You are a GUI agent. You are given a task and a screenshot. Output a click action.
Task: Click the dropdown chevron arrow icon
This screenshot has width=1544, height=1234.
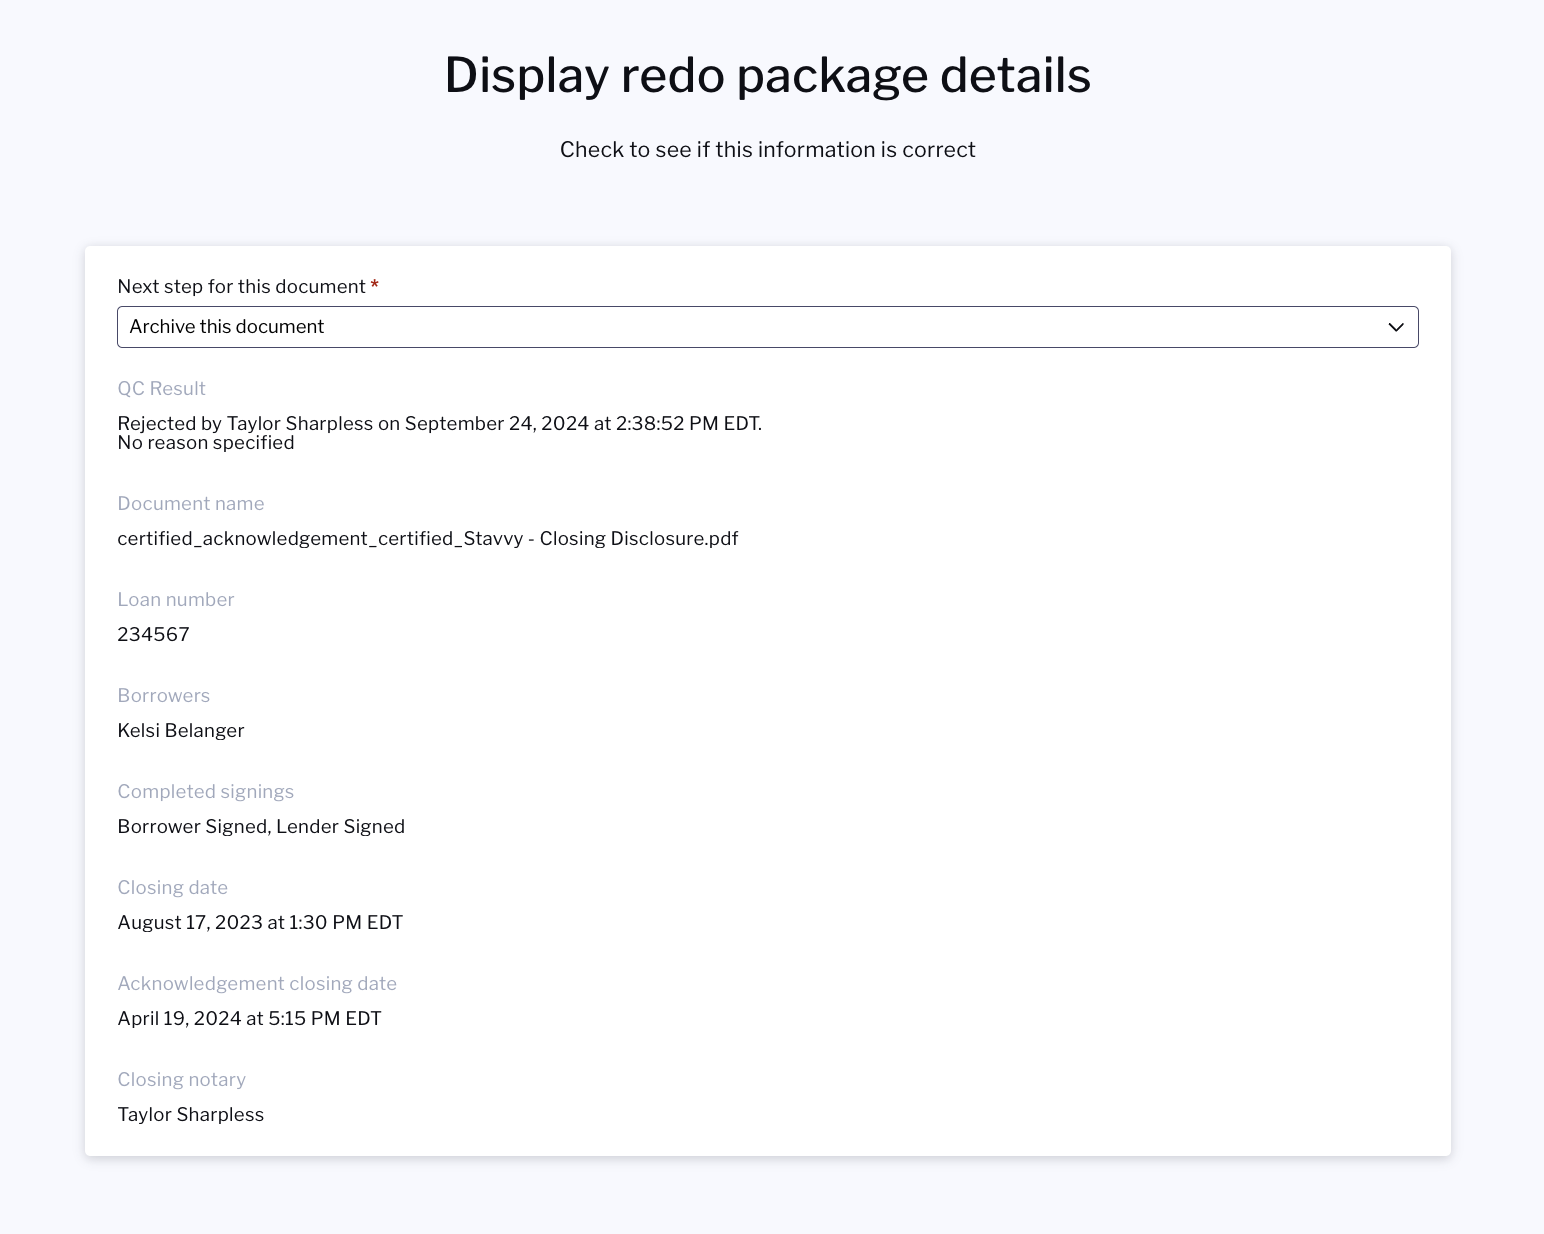[x=1396, y=327]
